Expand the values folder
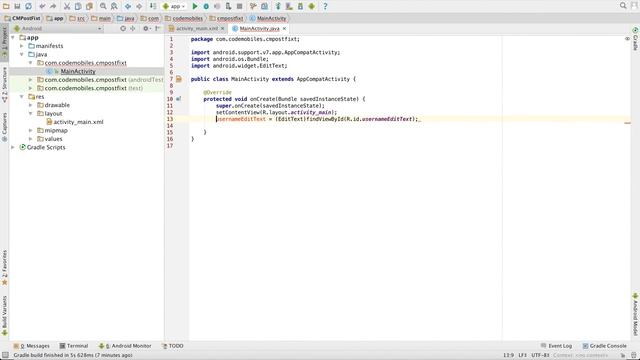This screenshot has height=360, width=640. pyautogui.click(x=30, y=139)
